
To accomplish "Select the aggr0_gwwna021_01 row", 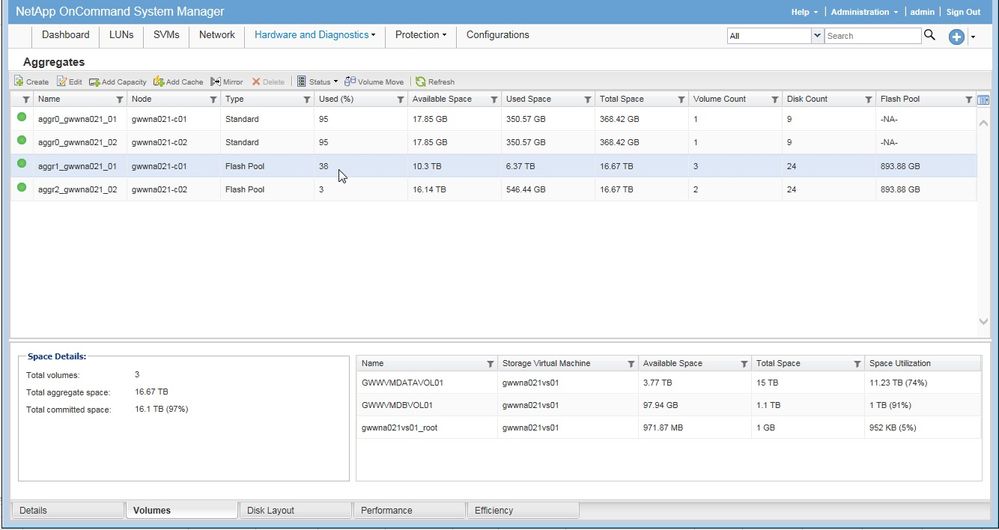I will [x=494, y=119].
